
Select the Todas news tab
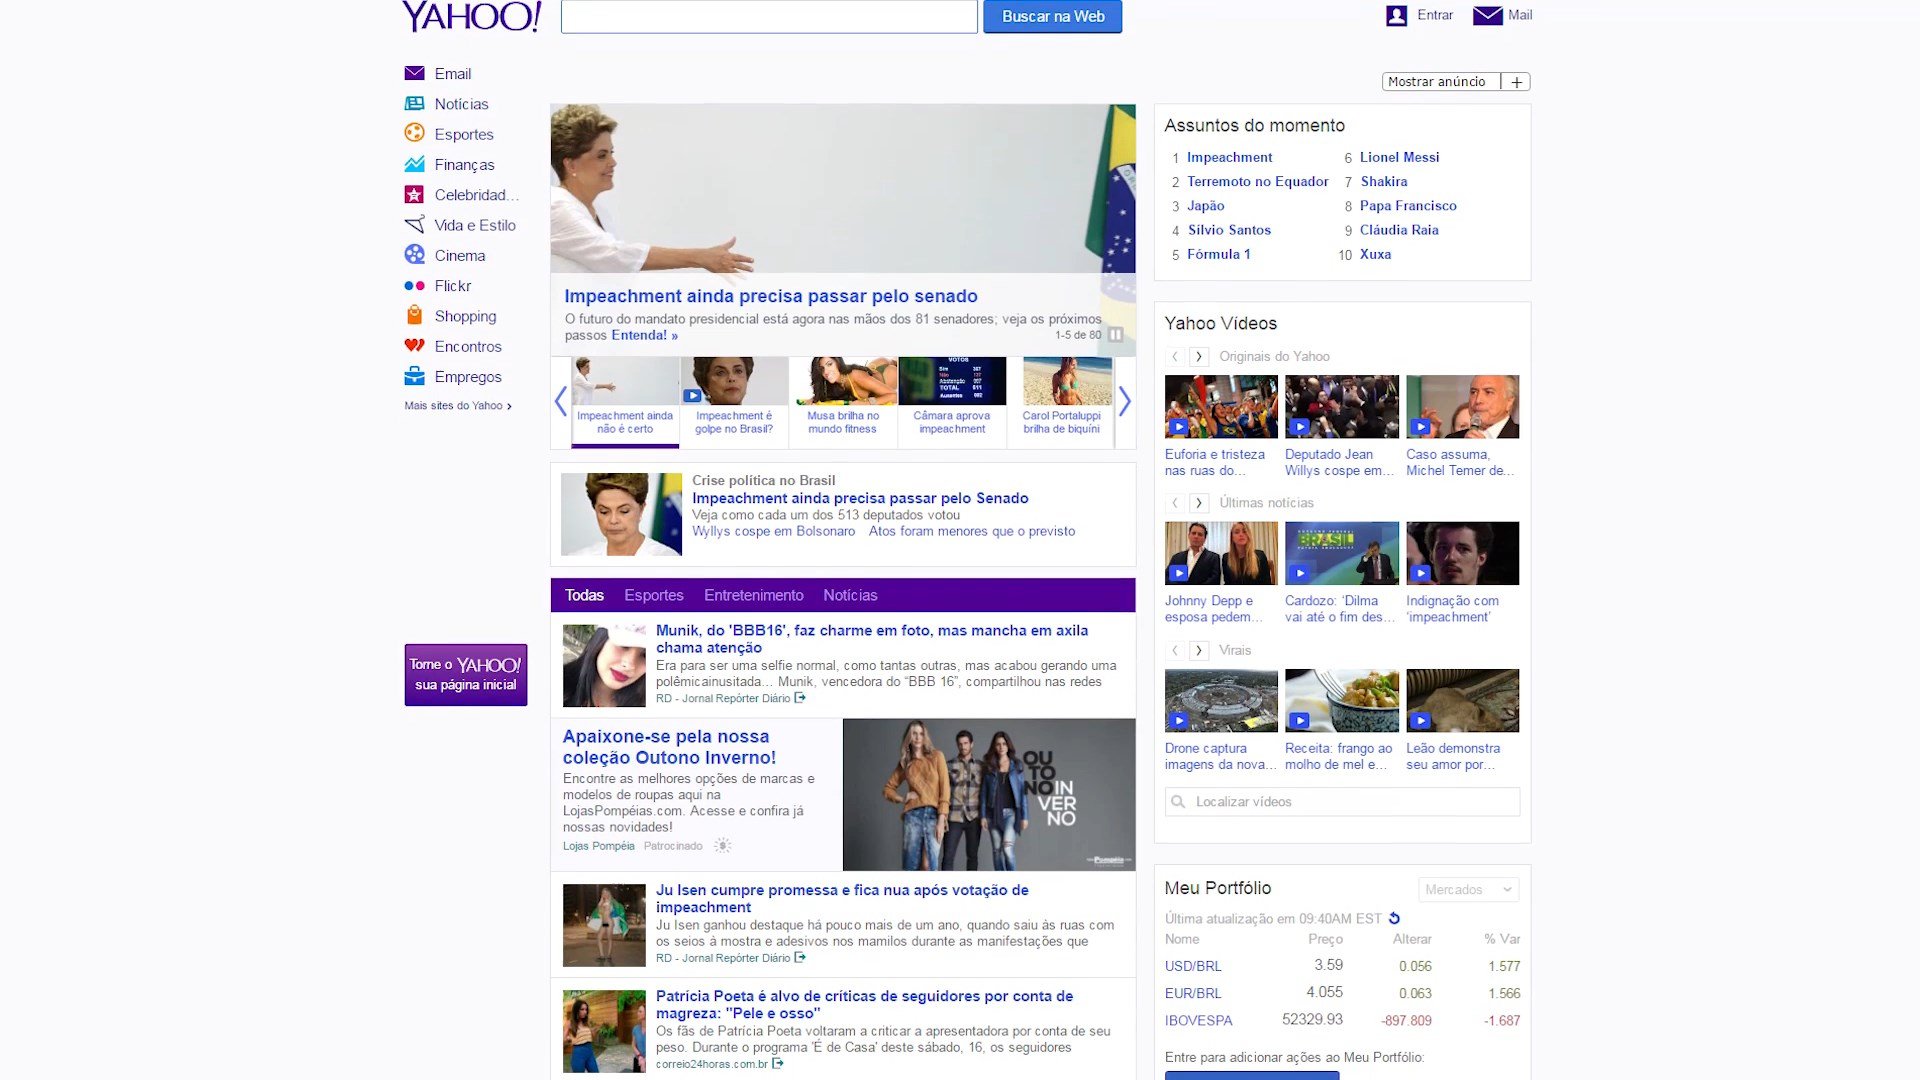[584, 595]
